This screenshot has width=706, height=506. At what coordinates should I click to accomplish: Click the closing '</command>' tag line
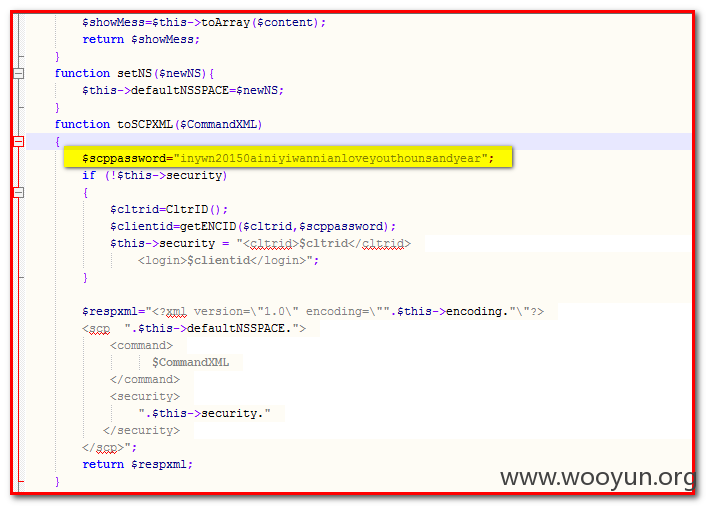(x=145, y=380)
